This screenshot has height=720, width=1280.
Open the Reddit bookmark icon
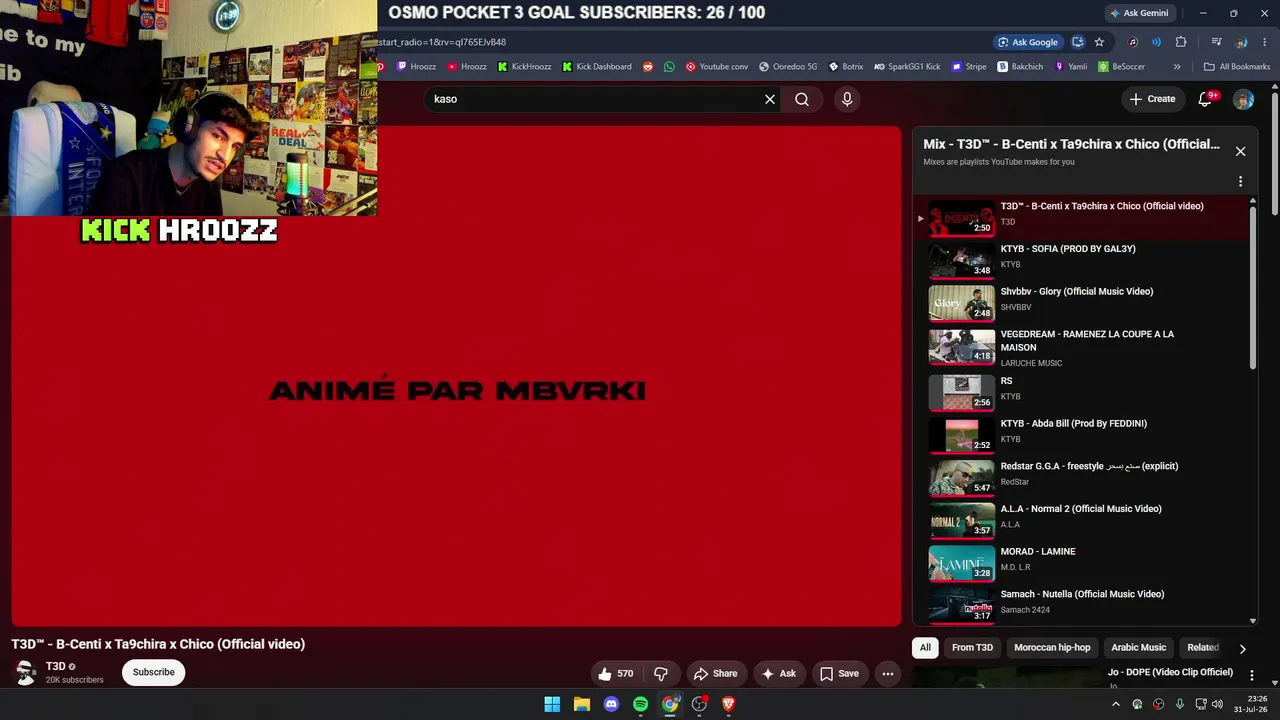[648, 67]
